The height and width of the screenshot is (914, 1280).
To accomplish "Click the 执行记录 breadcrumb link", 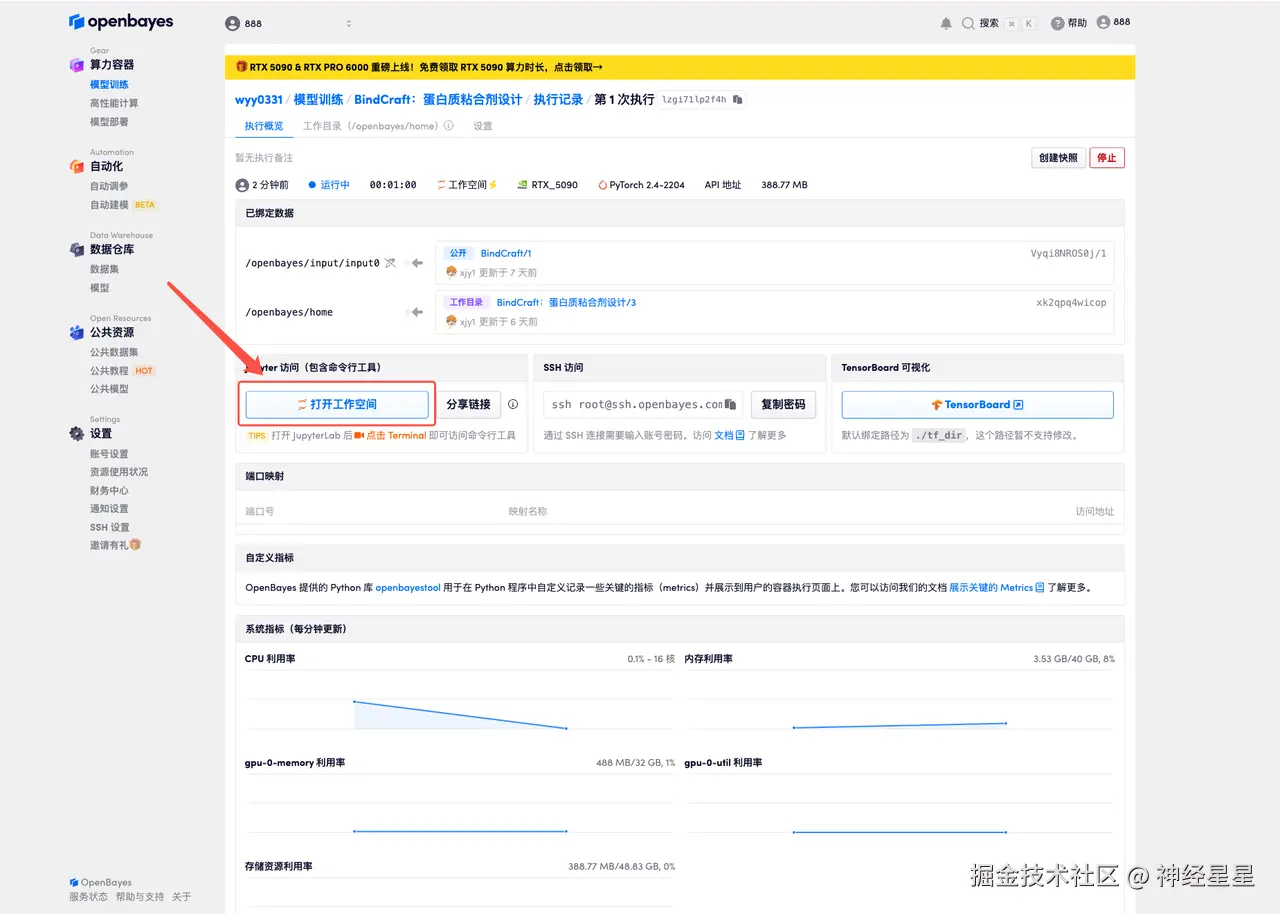I will pos(558,100).
